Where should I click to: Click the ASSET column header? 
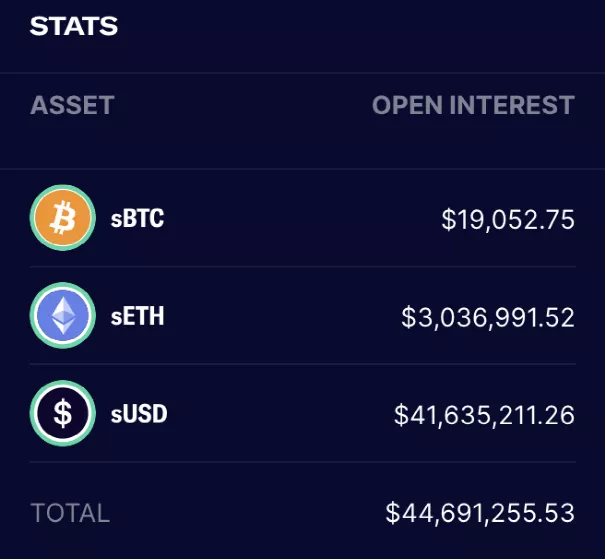pos(72,105)
